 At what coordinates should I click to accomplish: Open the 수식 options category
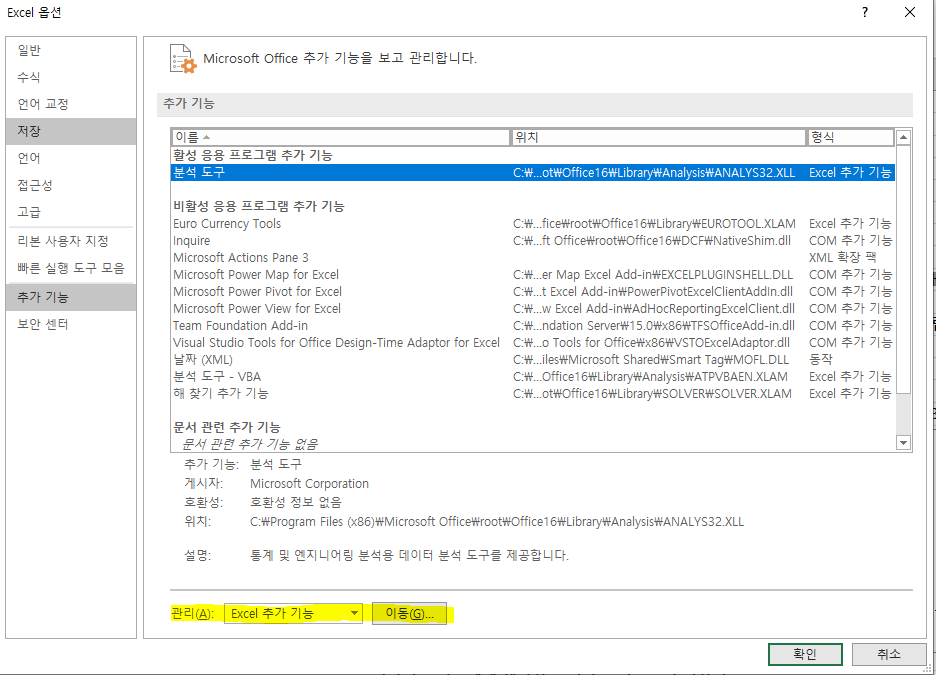click(x=70, y=77)
